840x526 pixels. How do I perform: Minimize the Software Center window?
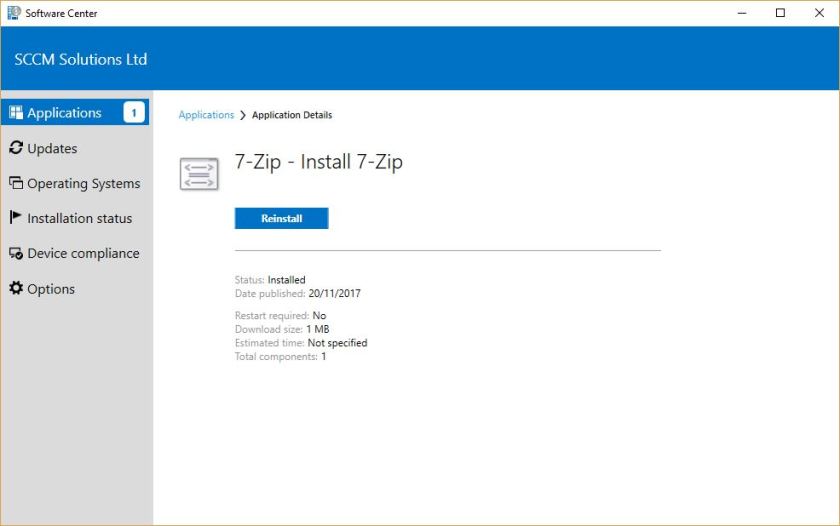[x=742, y=13]
